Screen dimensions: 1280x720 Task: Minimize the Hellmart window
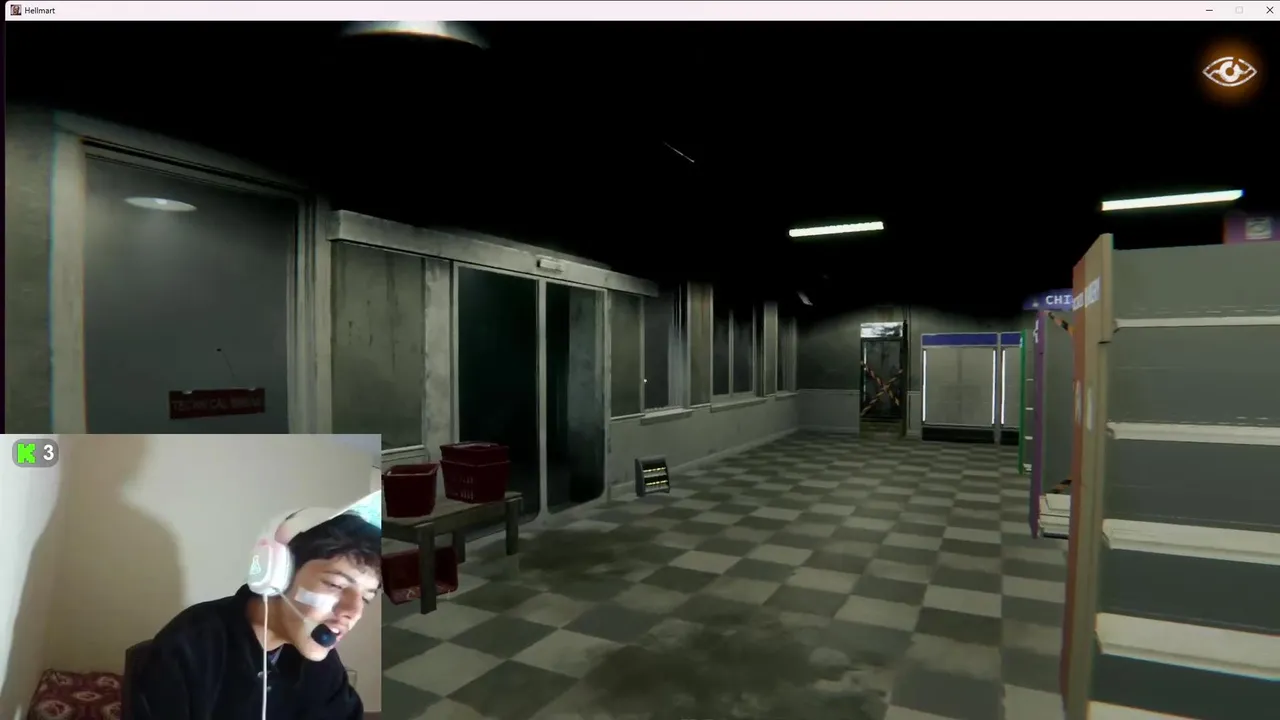click(1209, 10)
